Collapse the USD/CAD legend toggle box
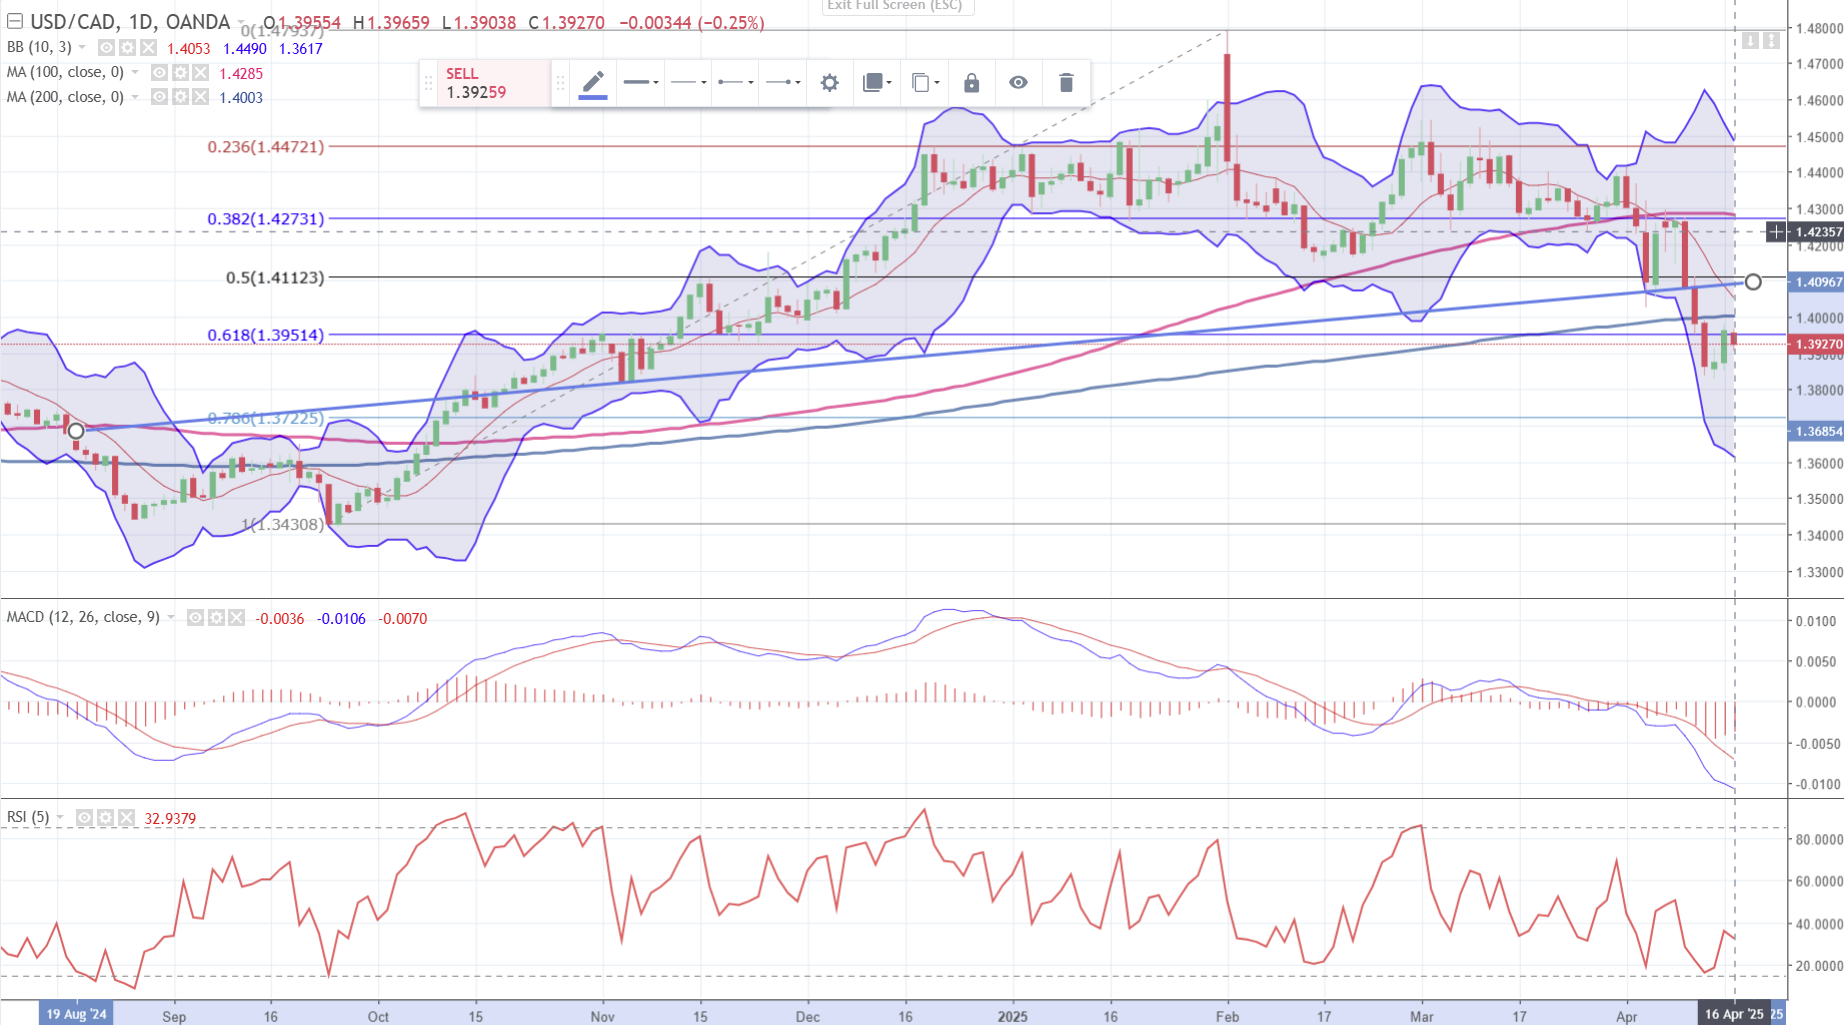The image size is (1844, 1025). click(14, 21)
